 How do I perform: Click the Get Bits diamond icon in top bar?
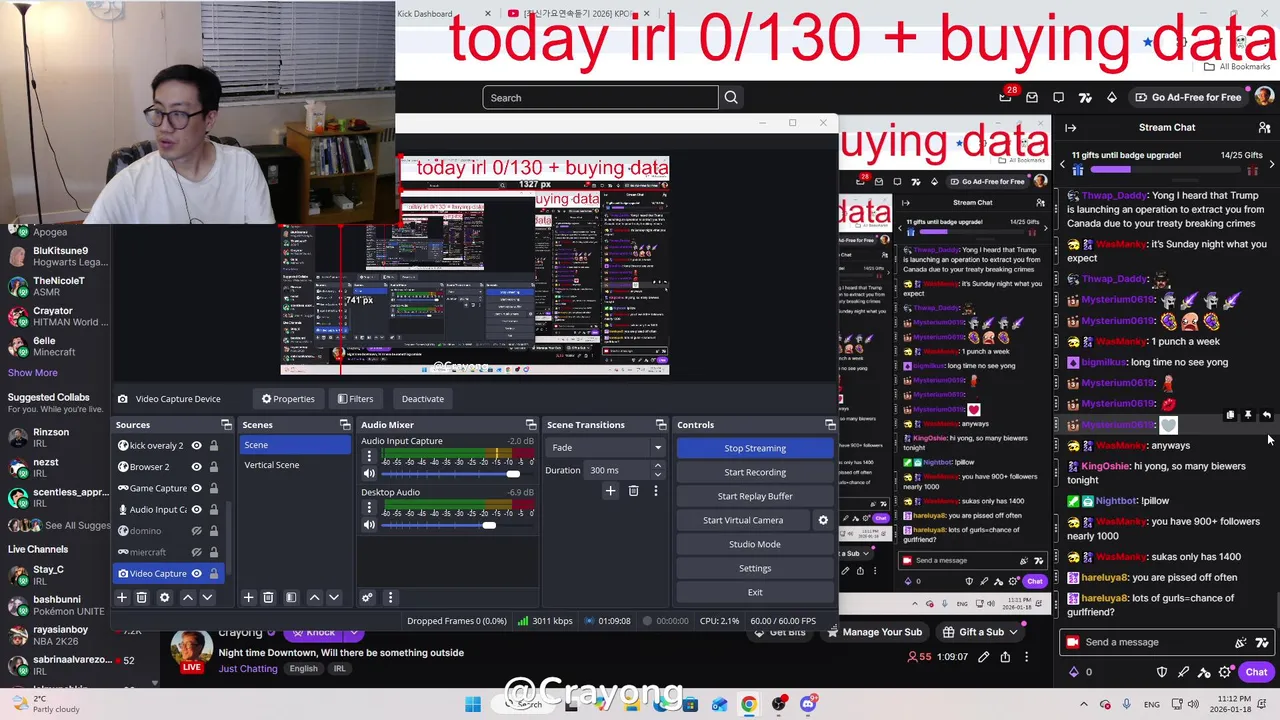click(1111, 97)
